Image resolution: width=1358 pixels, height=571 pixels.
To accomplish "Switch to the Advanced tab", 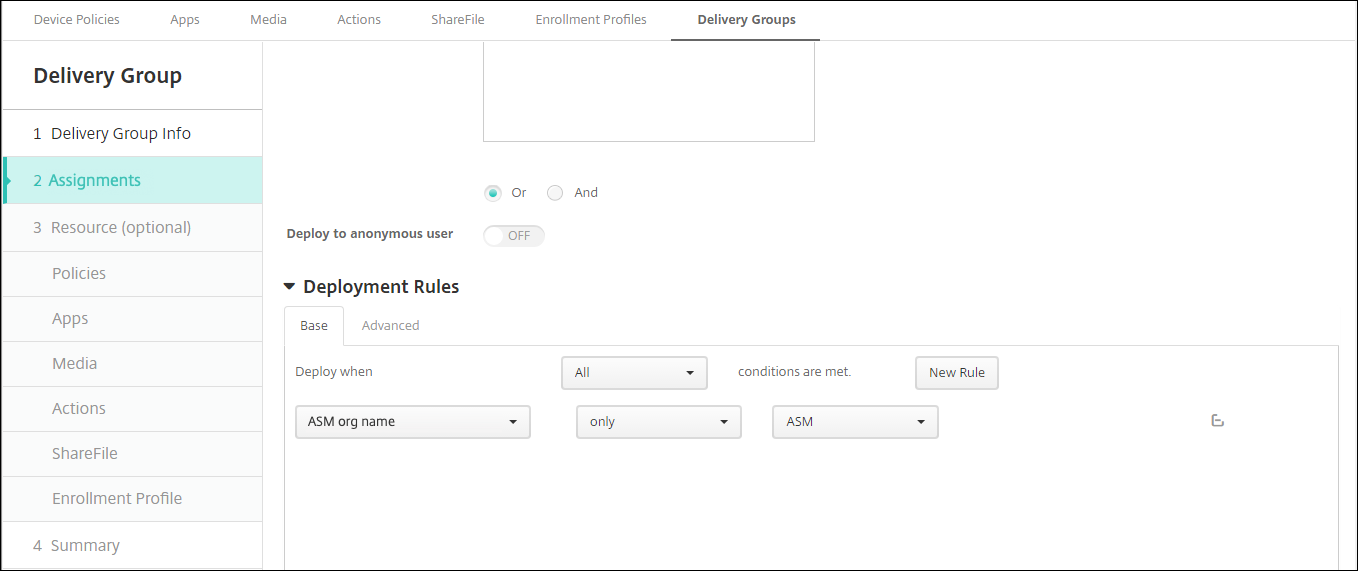I will (390, 325).
